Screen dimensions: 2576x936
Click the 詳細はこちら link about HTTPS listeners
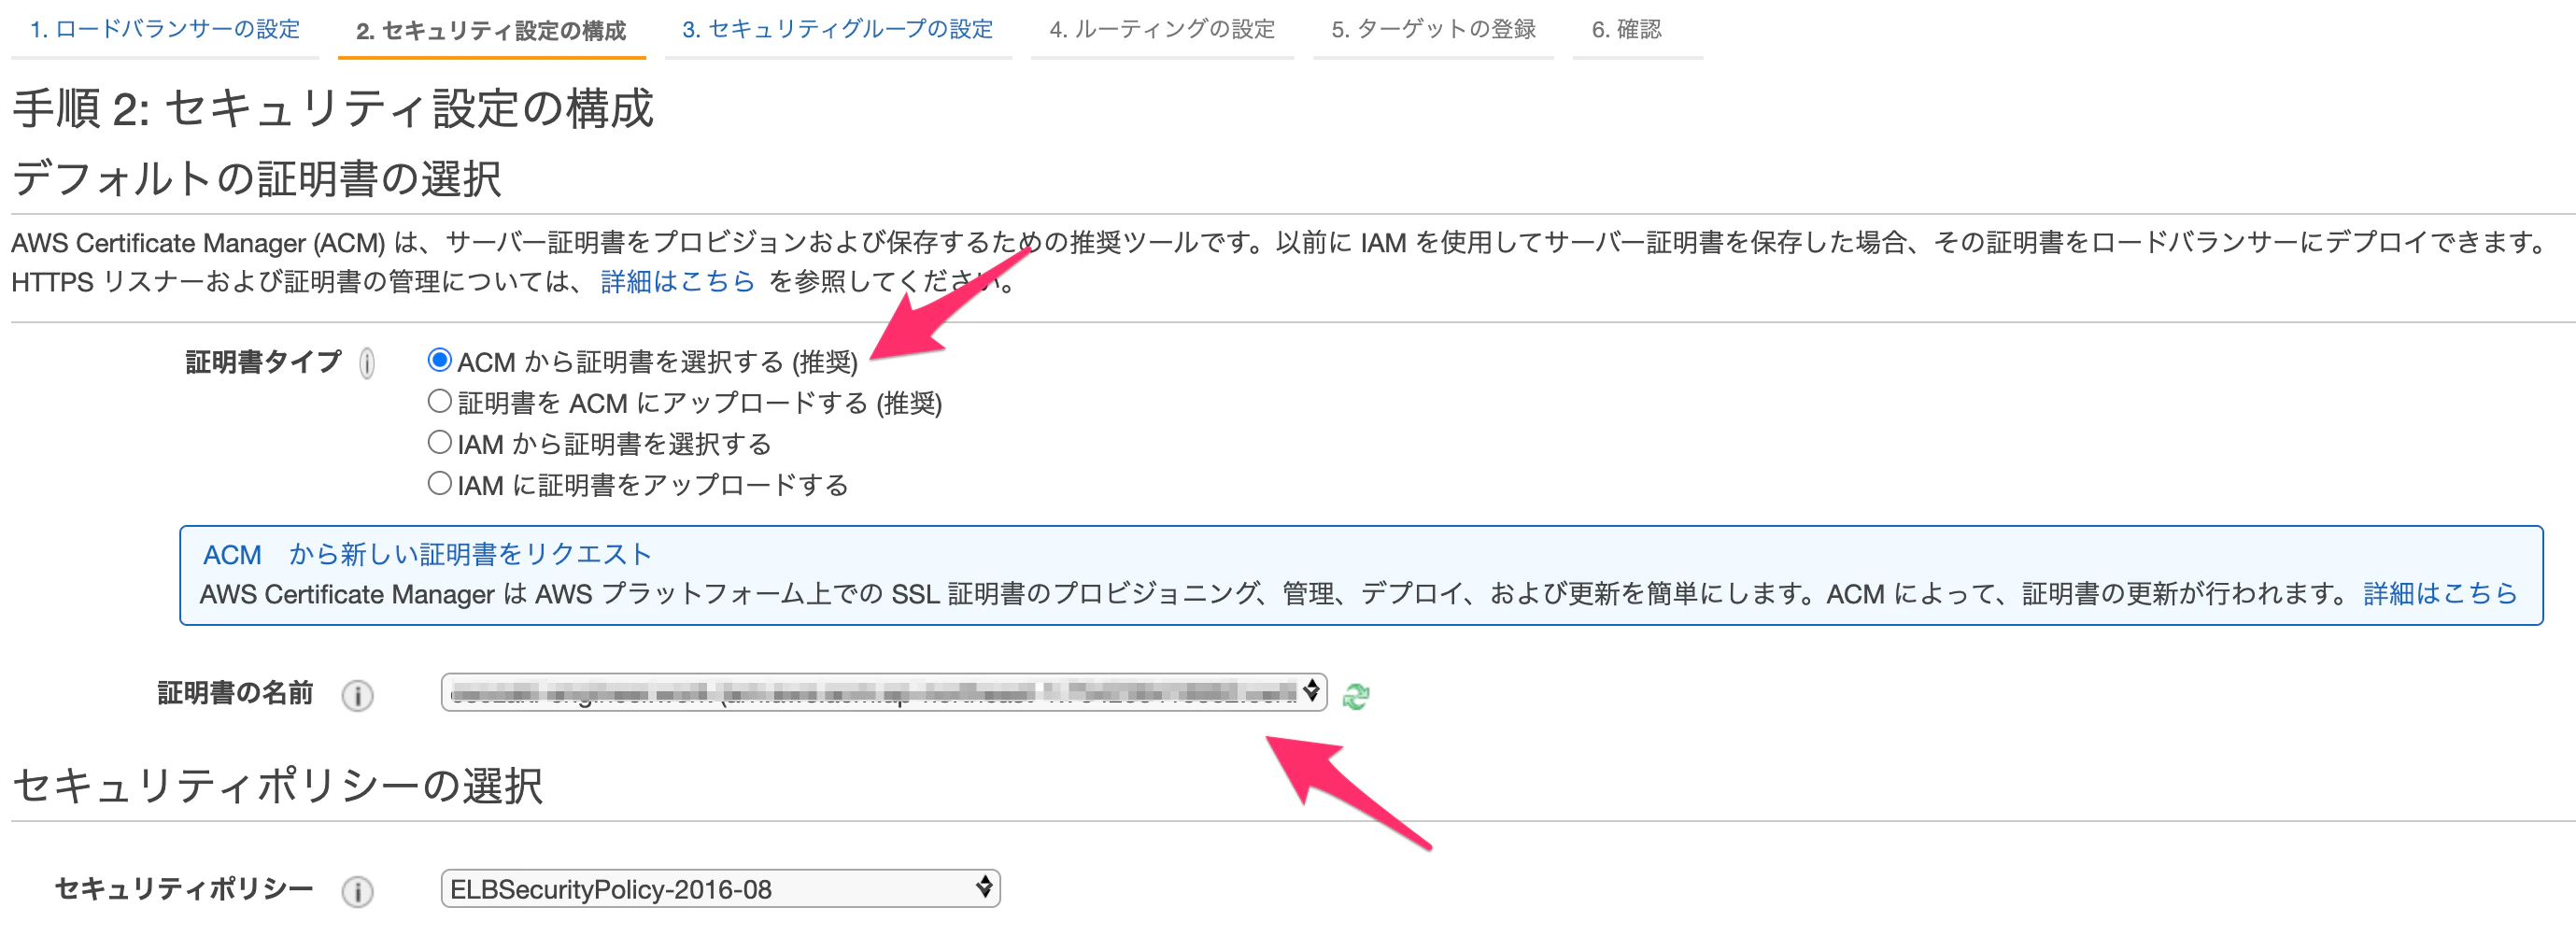pyautogui.click(x=676, y=282)
